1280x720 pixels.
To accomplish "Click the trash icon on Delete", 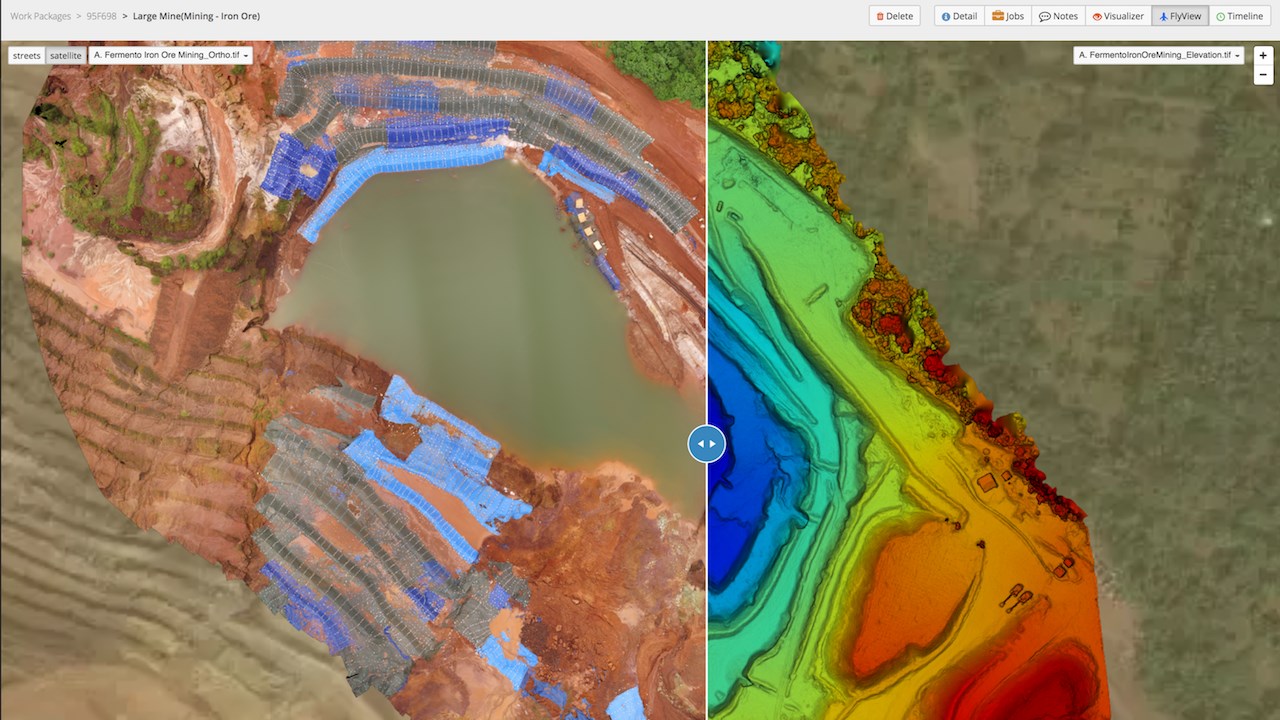I will pos(880,16).
